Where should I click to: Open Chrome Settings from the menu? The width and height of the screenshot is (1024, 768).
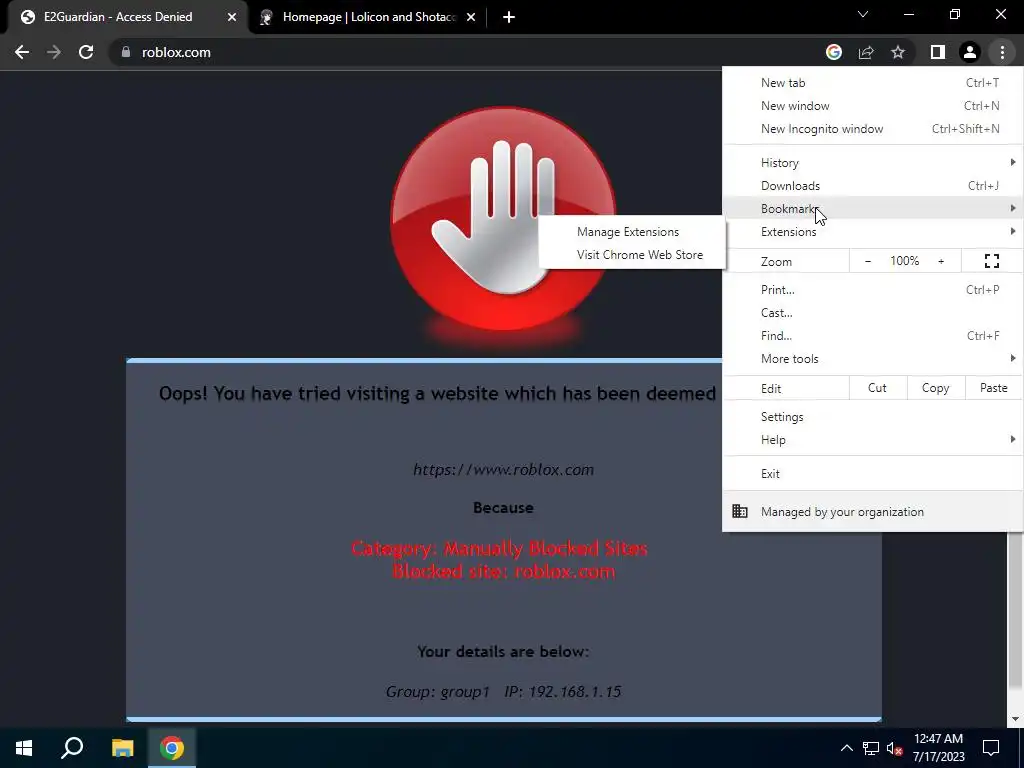tap(872, 417)
